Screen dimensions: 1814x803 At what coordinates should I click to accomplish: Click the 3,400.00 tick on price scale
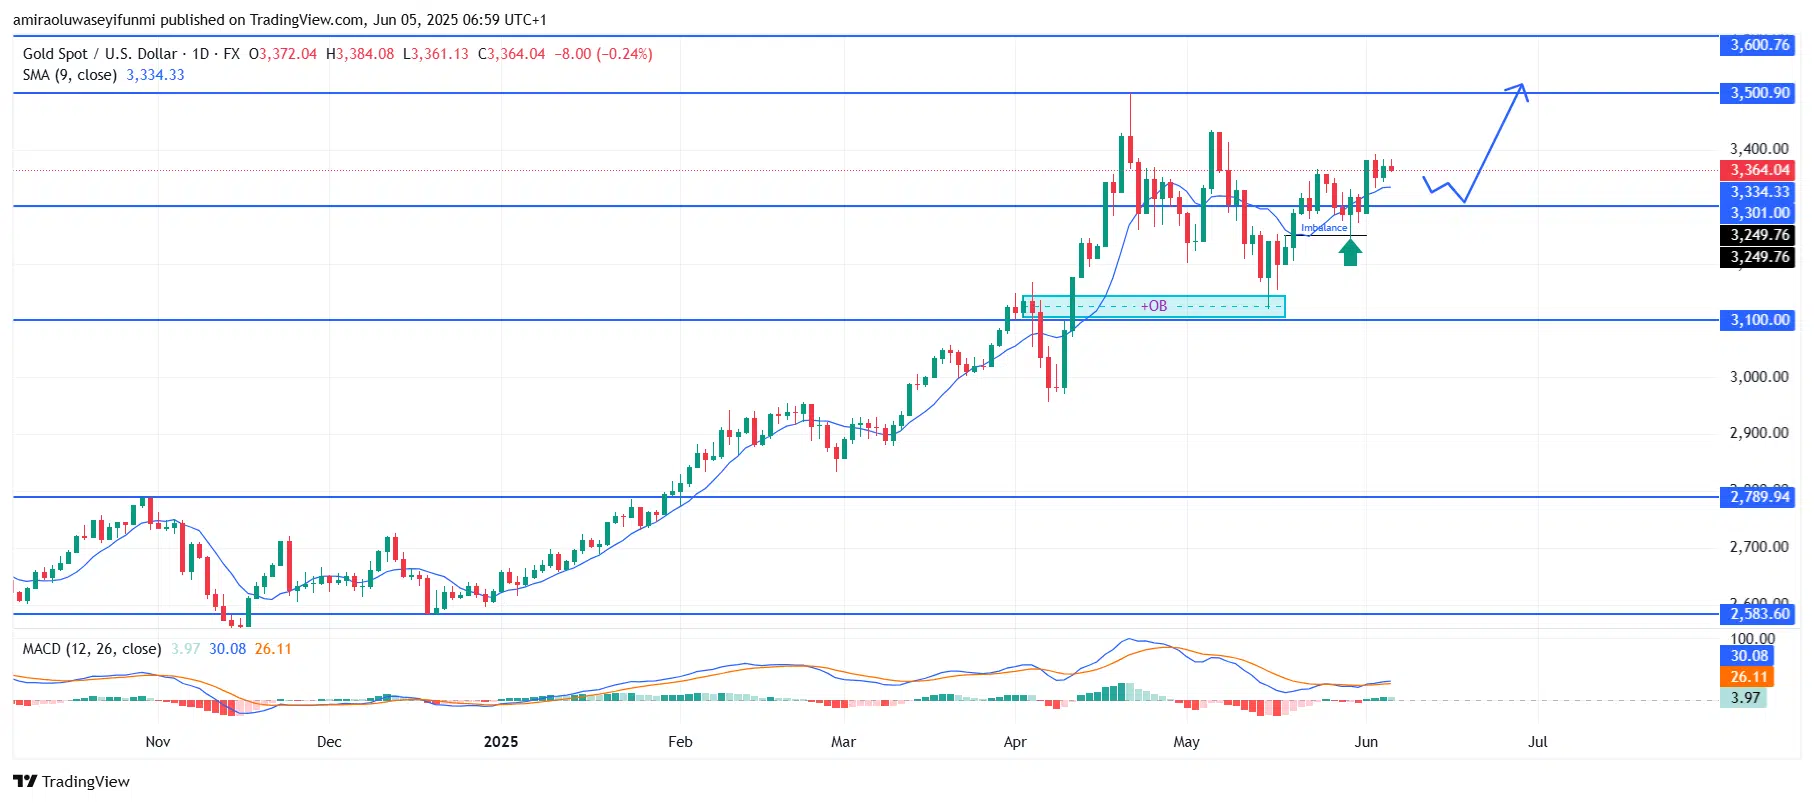(1759, 149)
